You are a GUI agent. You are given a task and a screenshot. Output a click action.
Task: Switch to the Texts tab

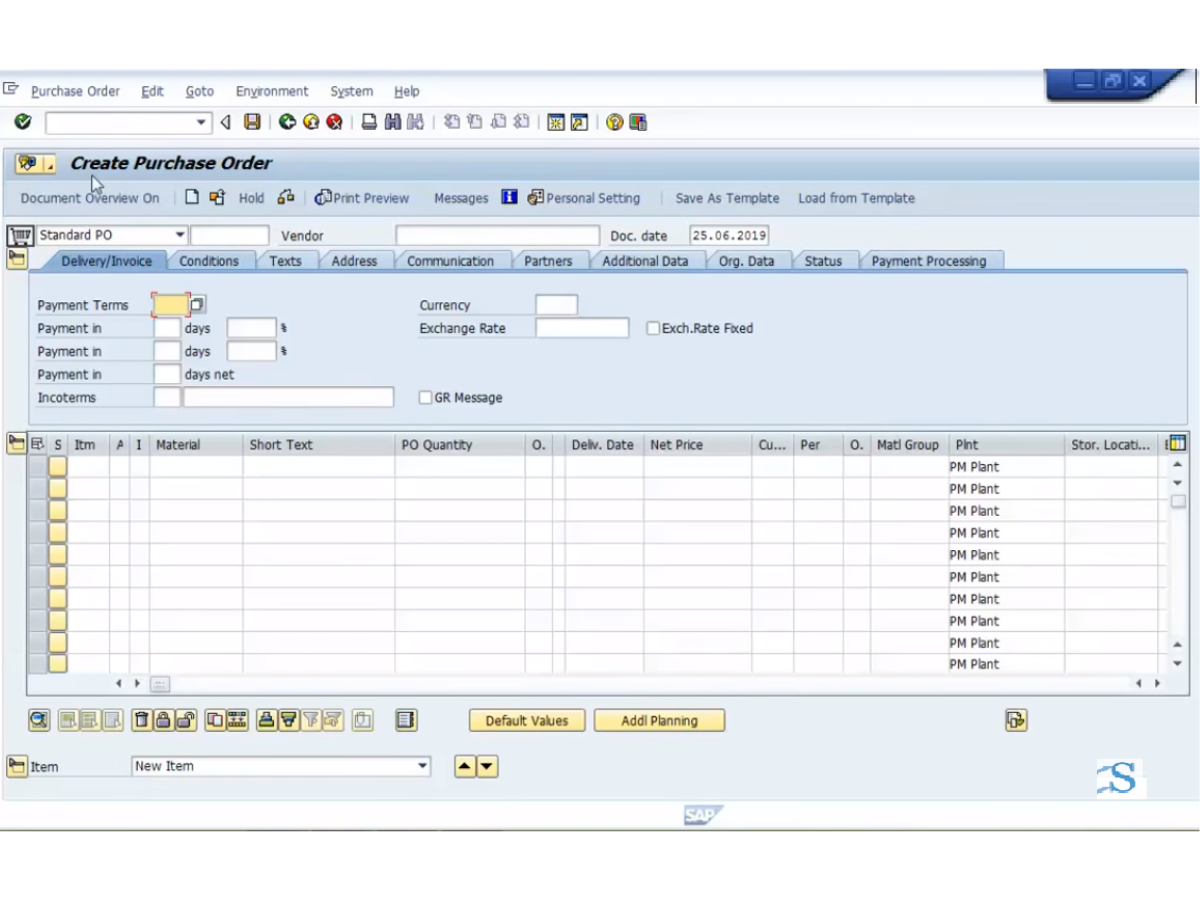click(x=285, y=261)
